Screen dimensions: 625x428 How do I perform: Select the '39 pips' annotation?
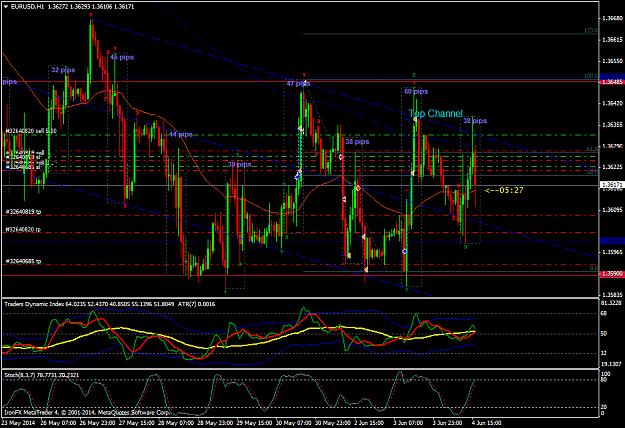click(240, 165)
